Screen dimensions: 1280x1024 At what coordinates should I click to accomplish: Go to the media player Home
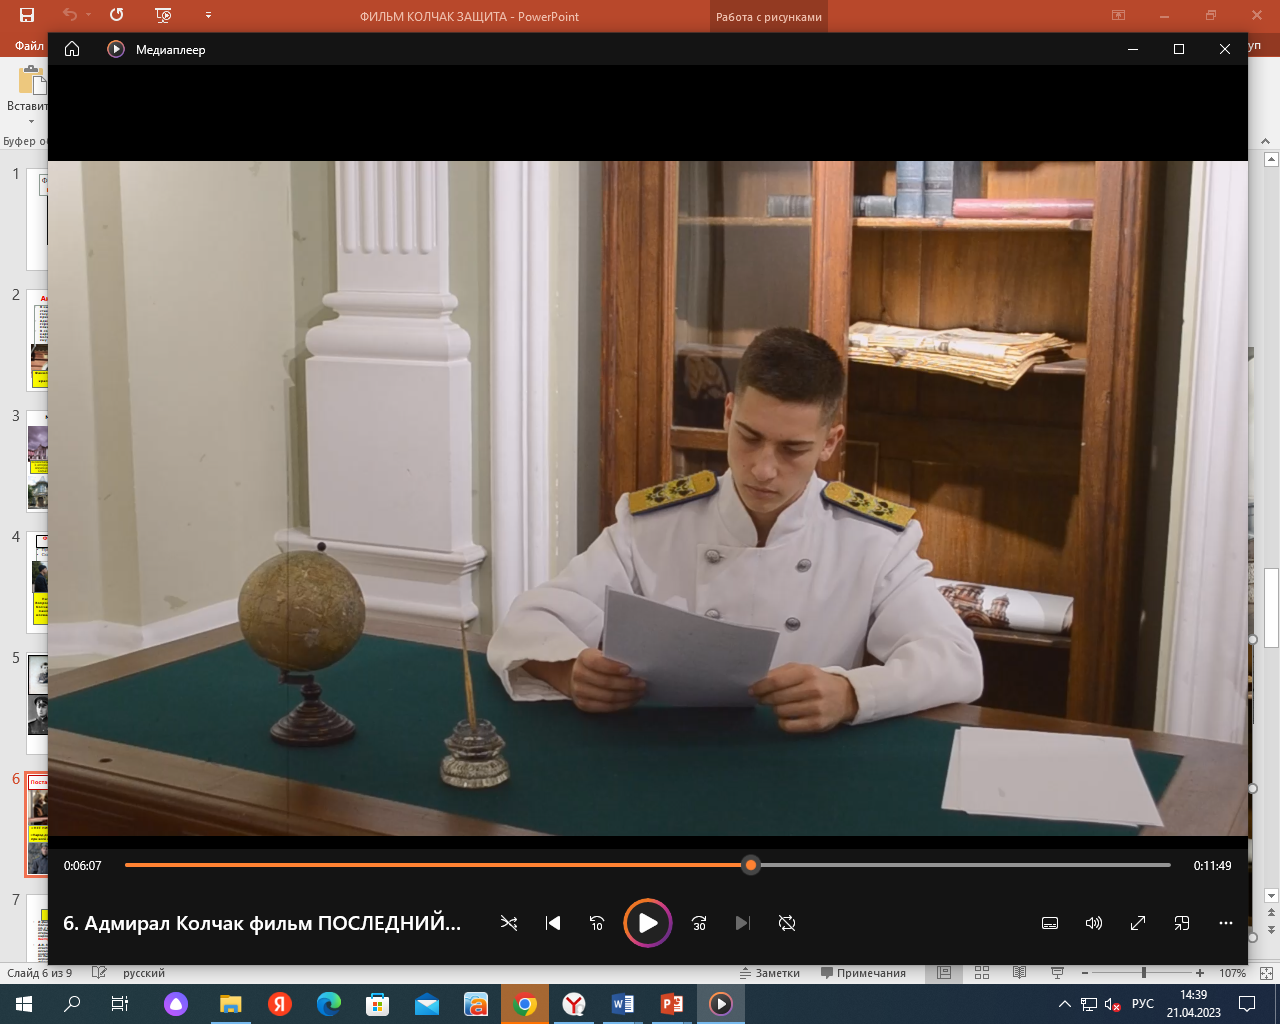[x=72, y=49]
